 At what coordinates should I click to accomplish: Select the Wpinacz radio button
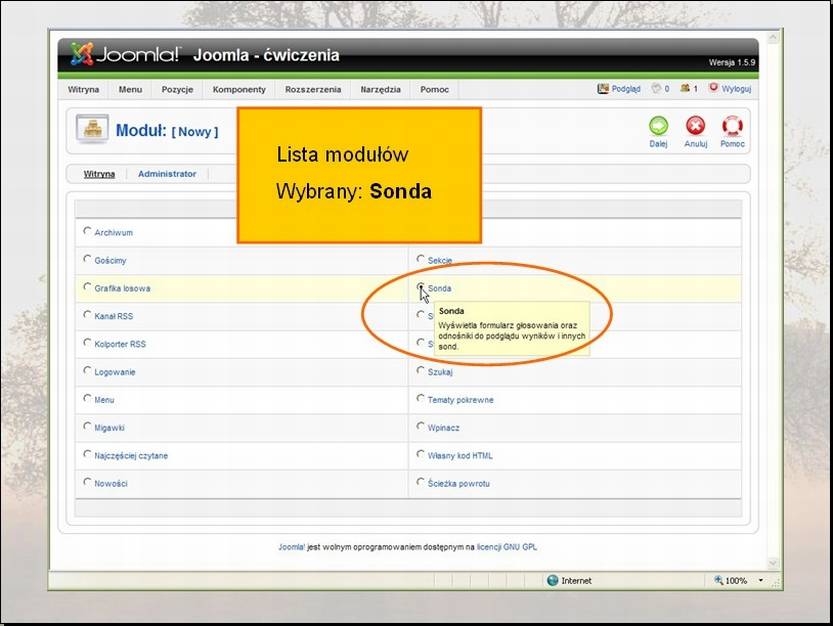click(x=420, y=426)
